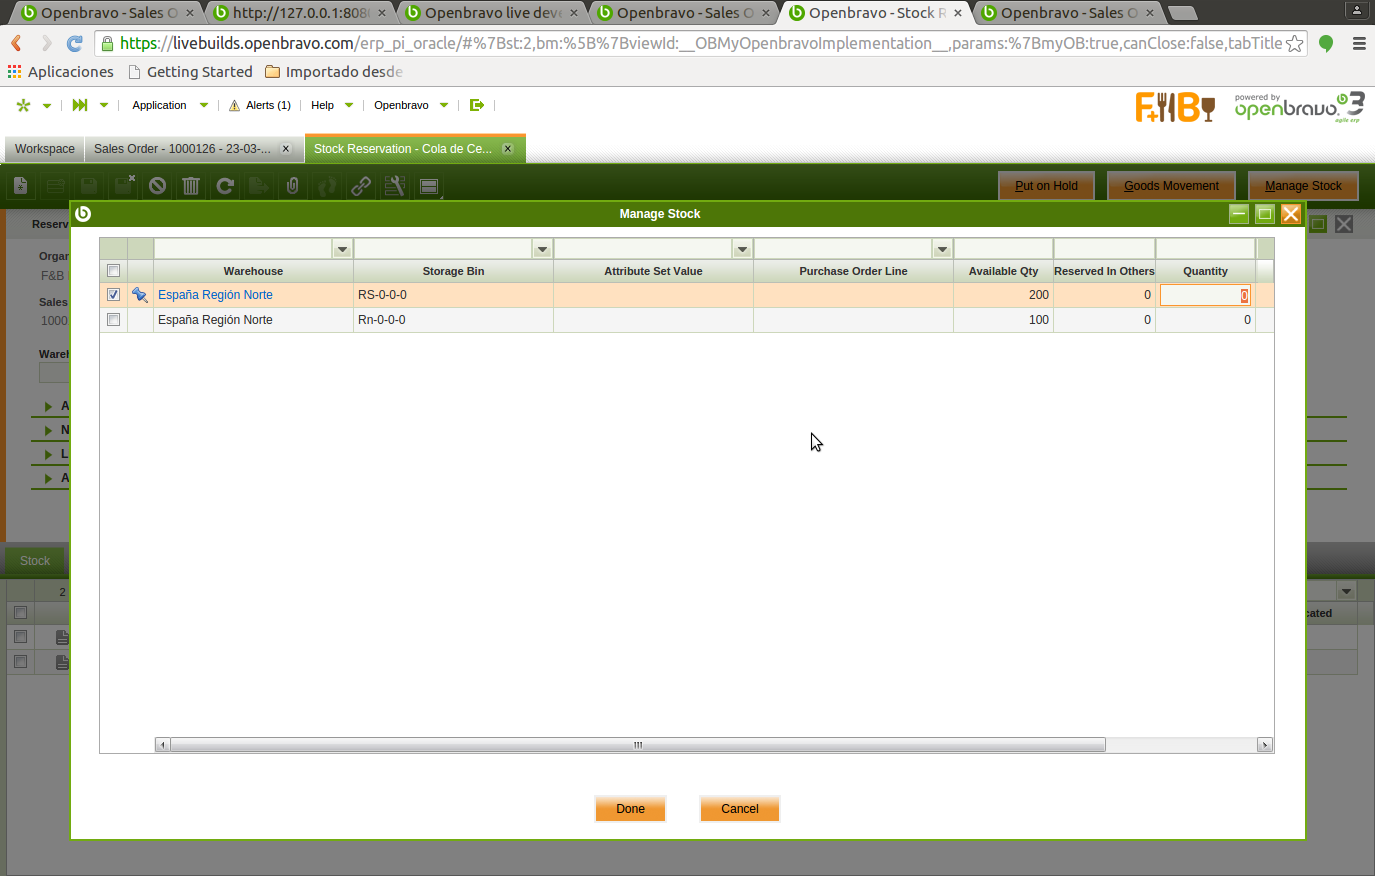Viewport: 1375px width, 876px height.
Task: Click the disabled save toolbar icon
Action: (x=89, y=185)
